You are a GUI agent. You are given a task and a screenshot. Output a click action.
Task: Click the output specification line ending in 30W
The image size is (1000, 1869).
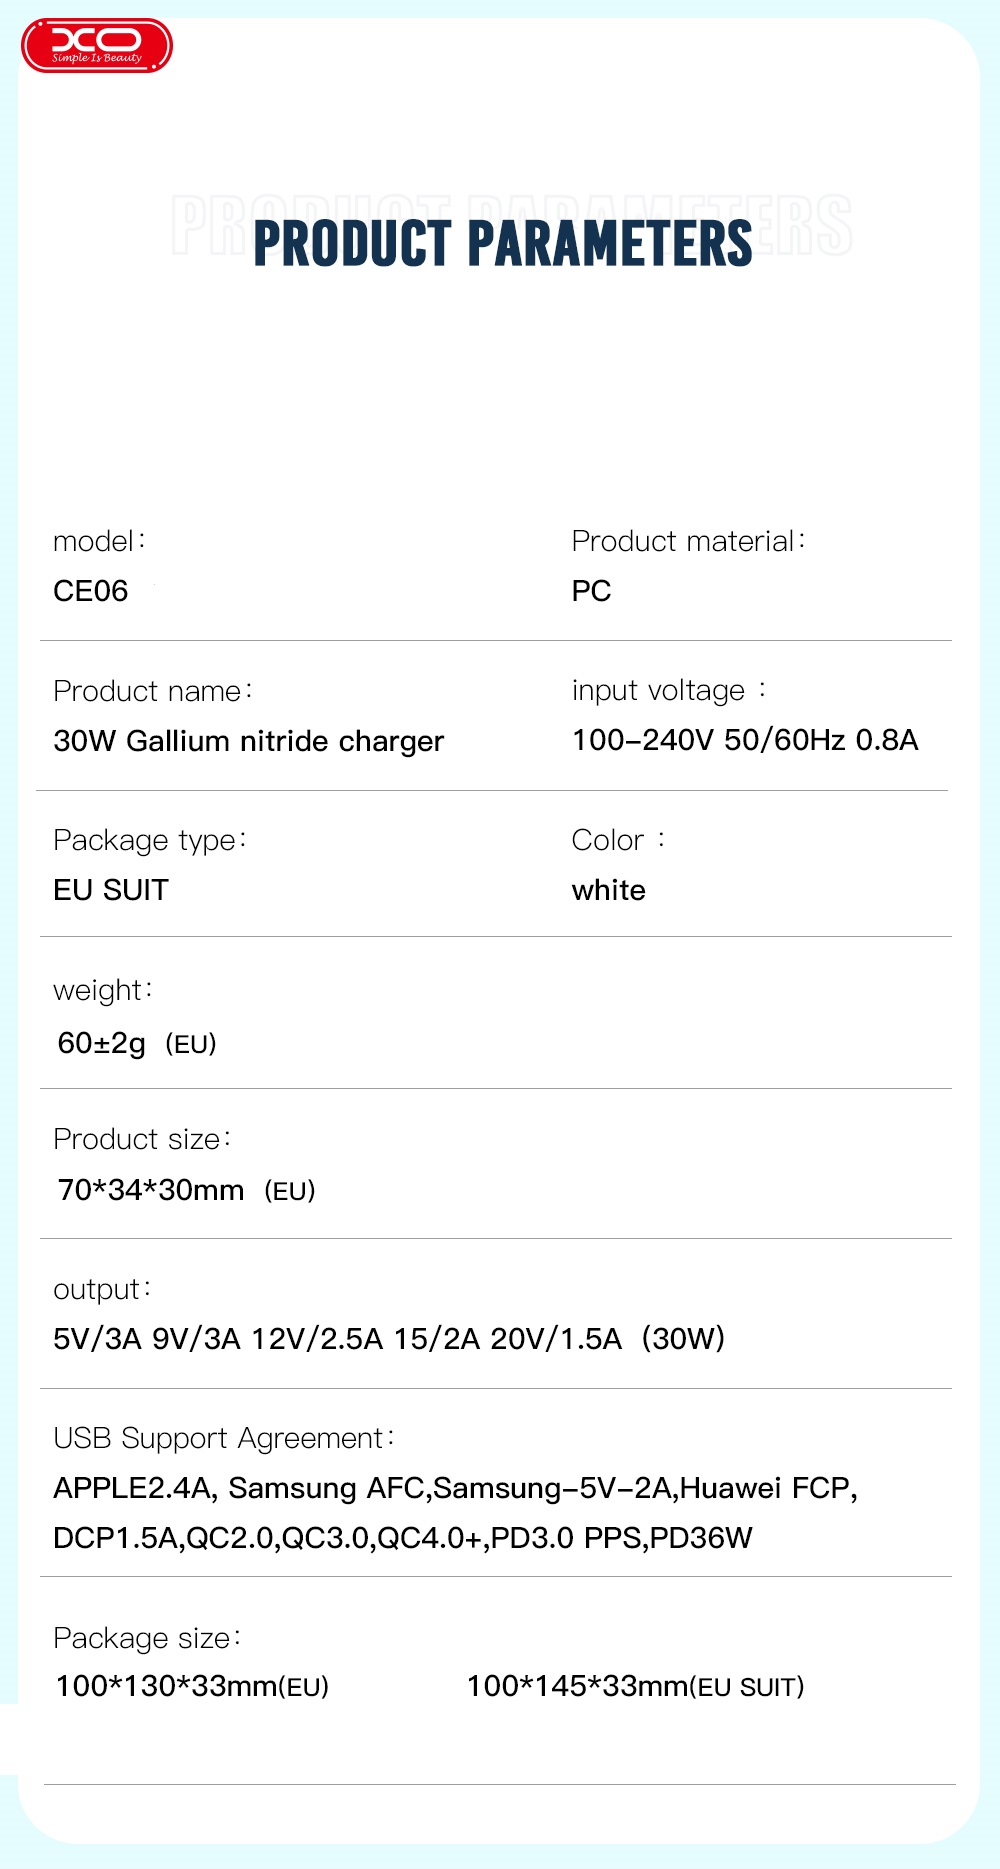pyautogui.click(x=389, y=1338)
